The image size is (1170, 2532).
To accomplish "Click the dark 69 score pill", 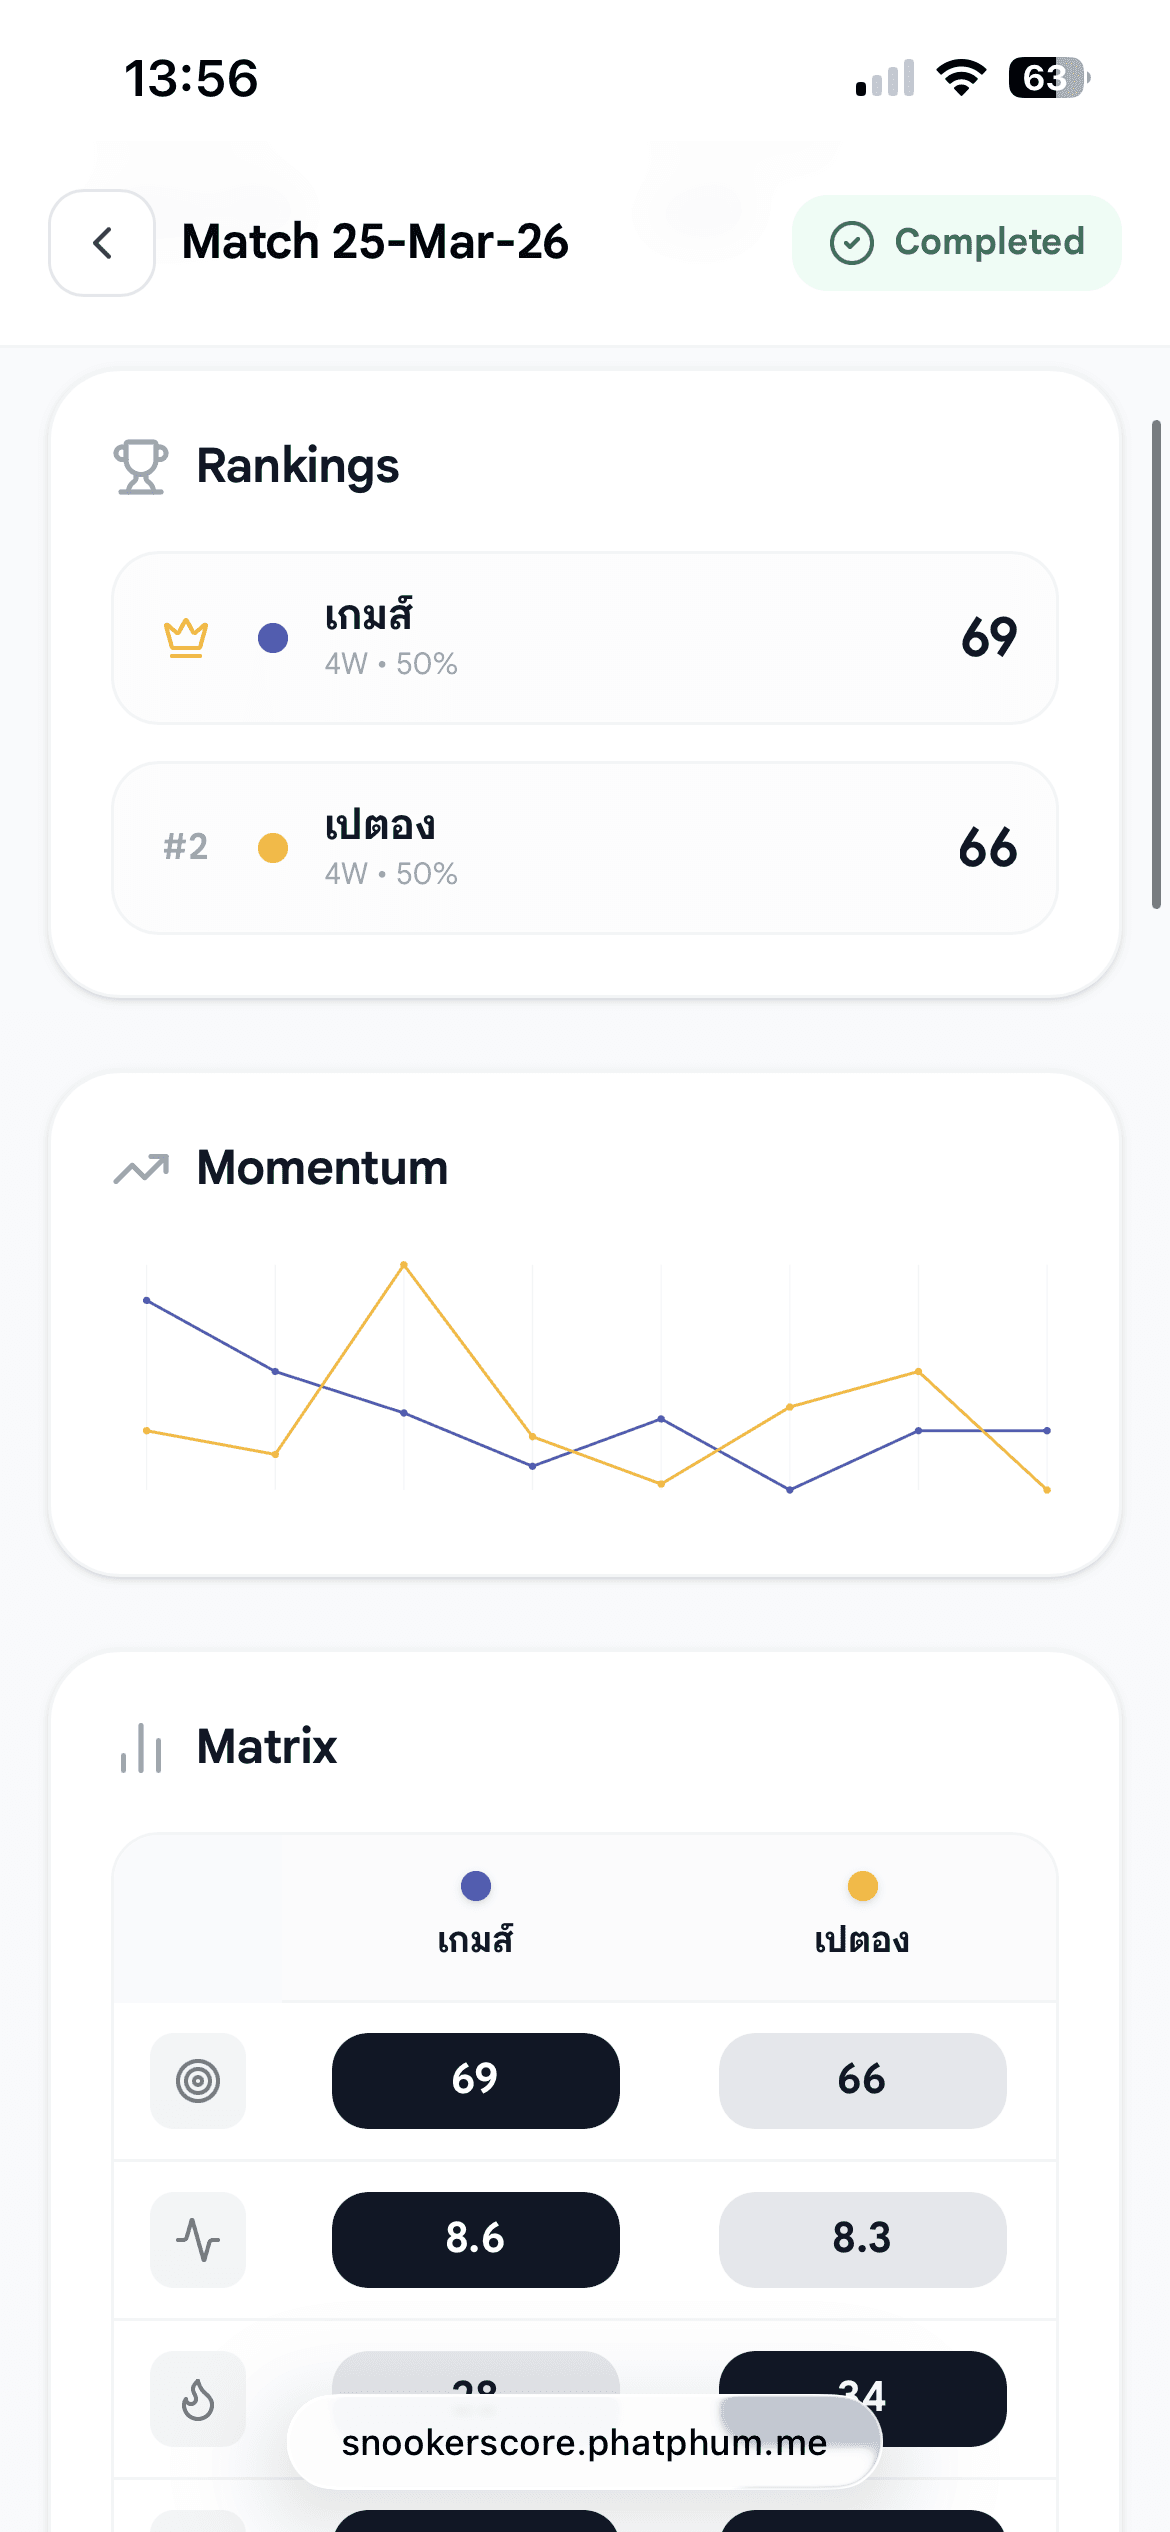I will [476, 2081].
